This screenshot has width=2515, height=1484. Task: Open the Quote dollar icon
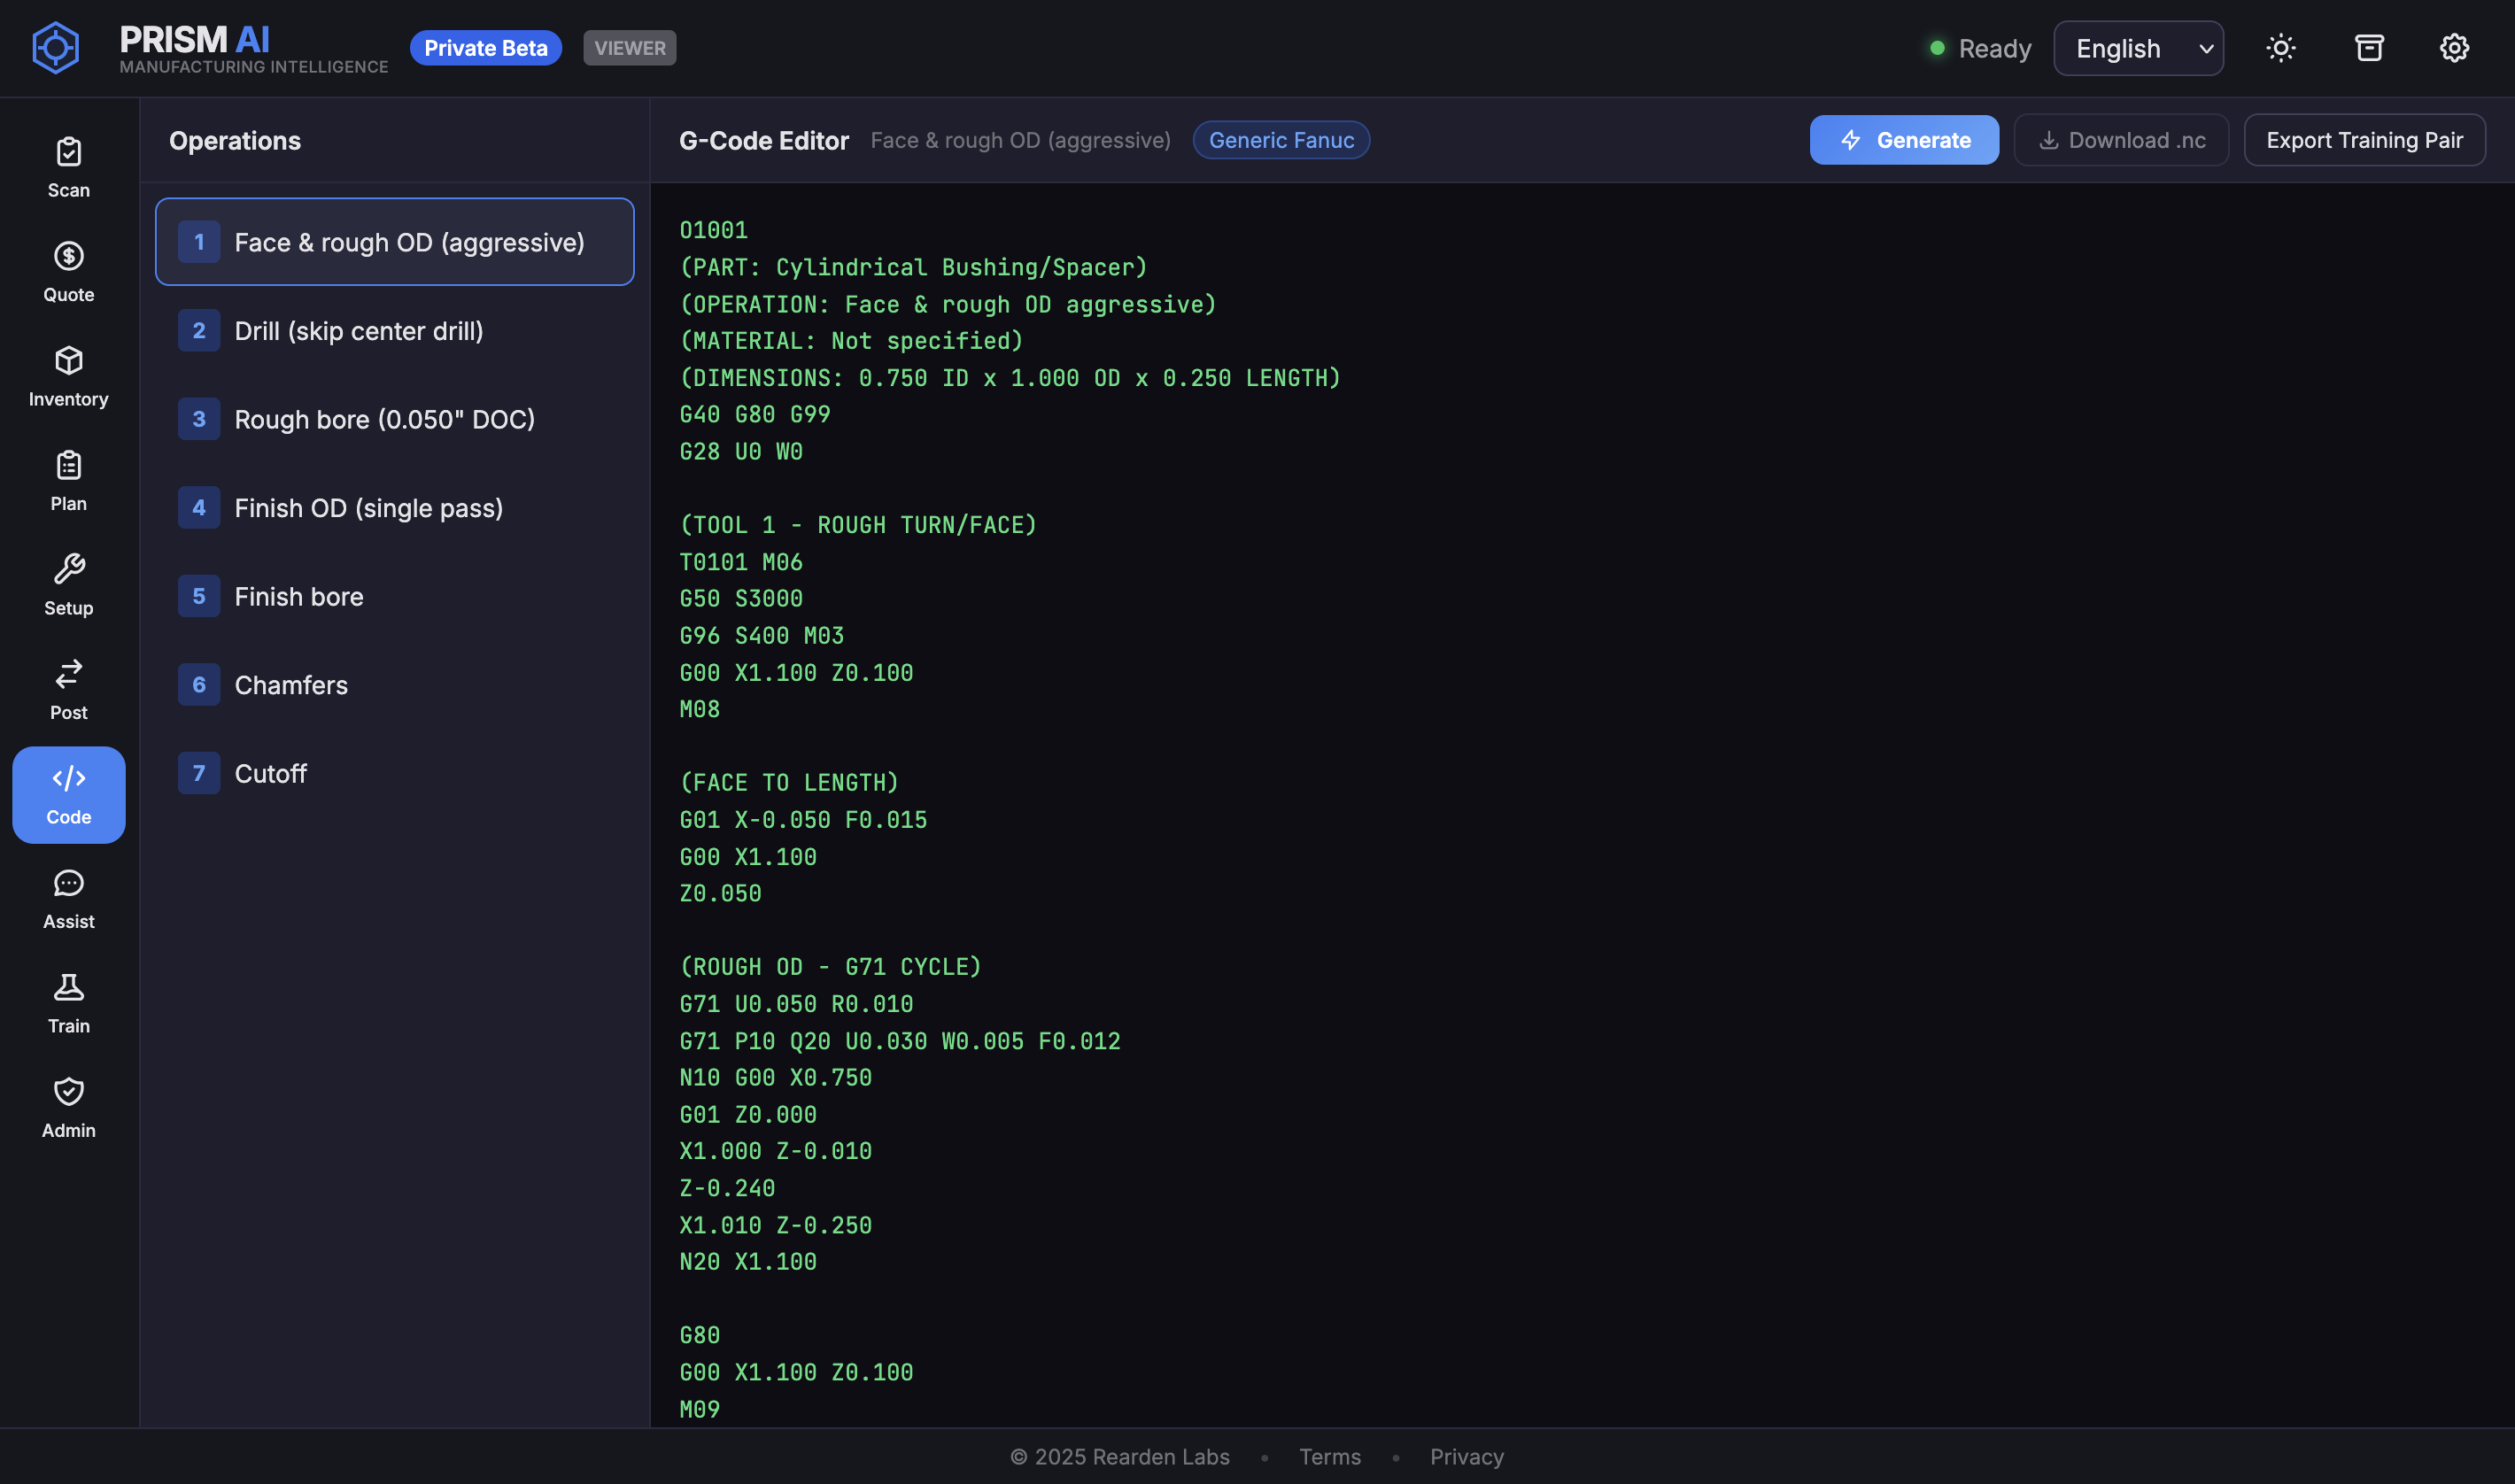coord(68,272)
